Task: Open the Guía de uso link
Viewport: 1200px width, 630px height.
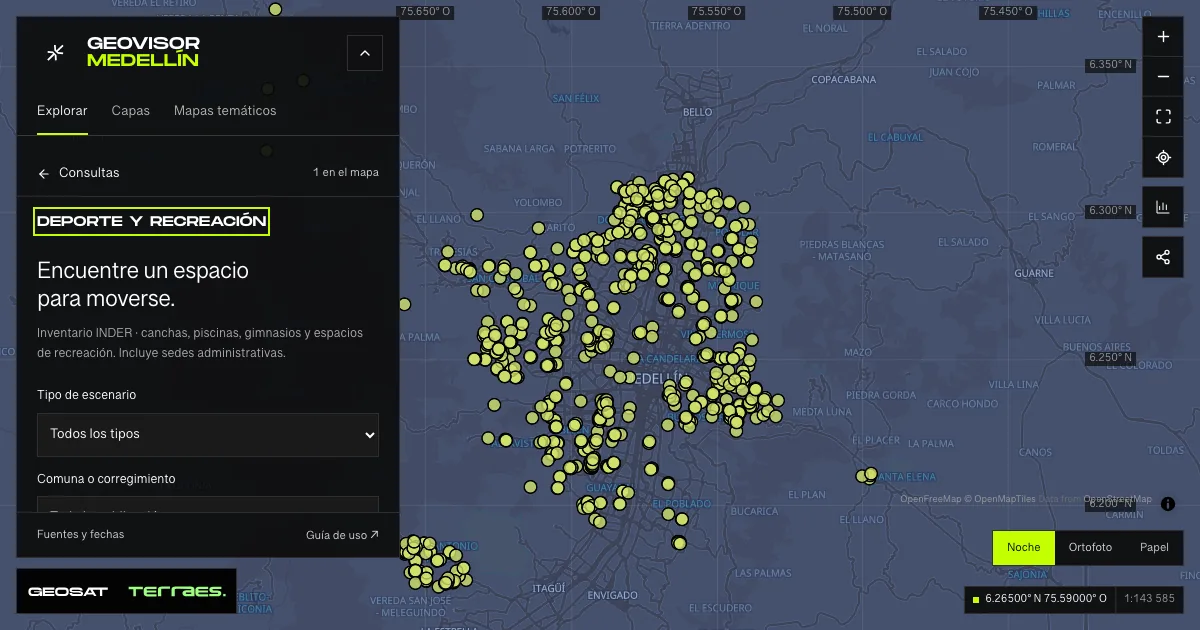Action: [342, 535]
